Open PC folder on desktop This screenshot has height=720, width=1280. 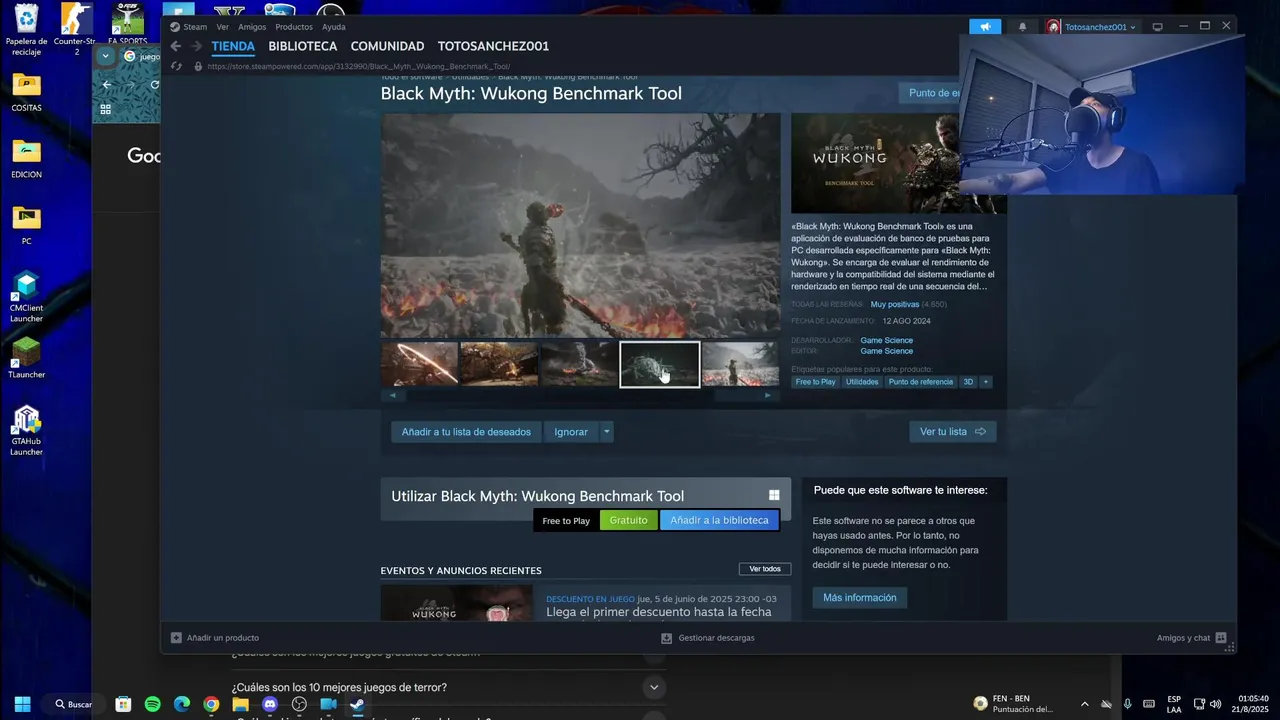(26, 225)
